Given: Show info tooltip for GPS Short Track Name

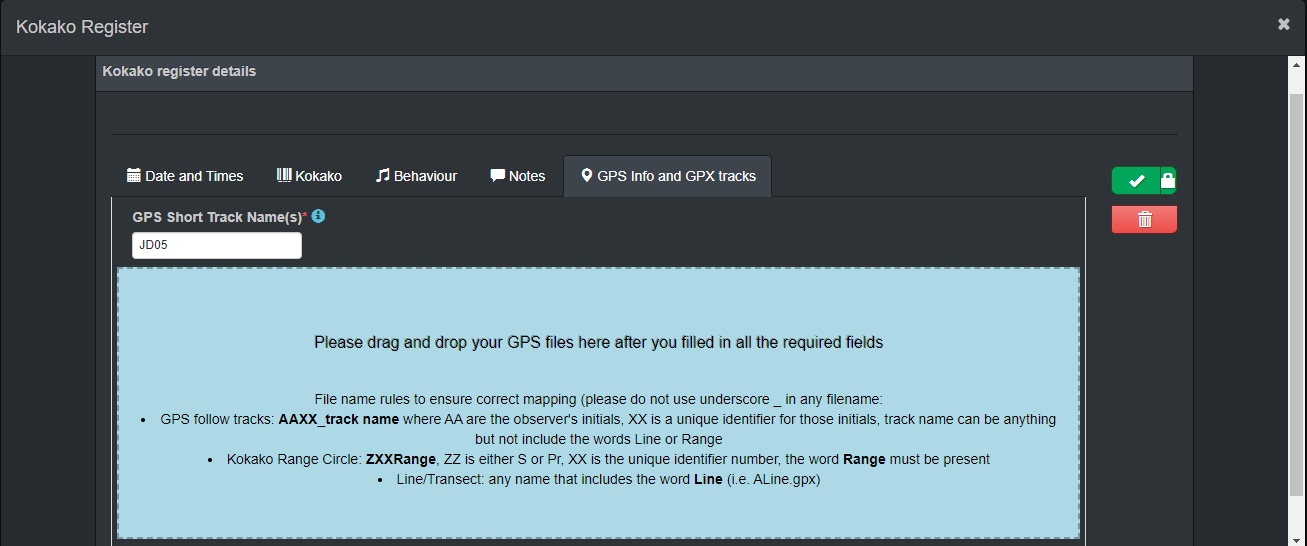Looking at the screenshot, I should 319,216.
